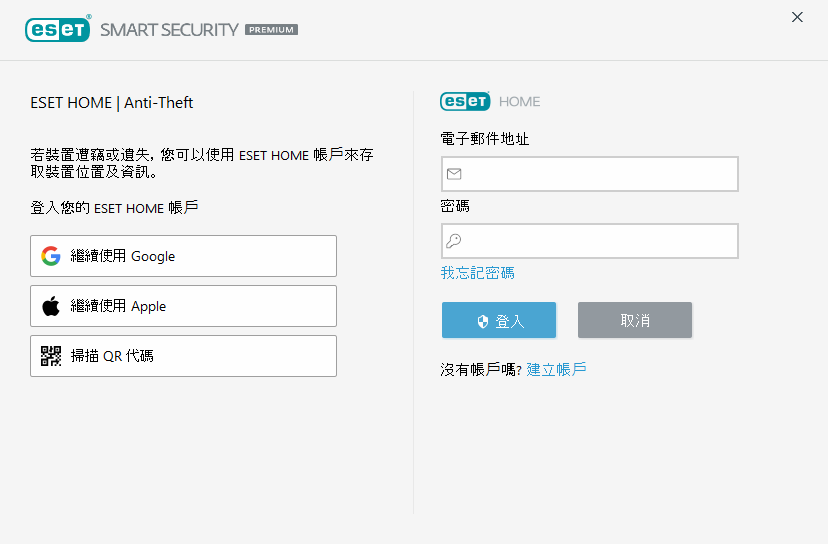Close the ESET Smart Security dialog
Viewport: 828px width, 544px height.
(x=797, y=17)
